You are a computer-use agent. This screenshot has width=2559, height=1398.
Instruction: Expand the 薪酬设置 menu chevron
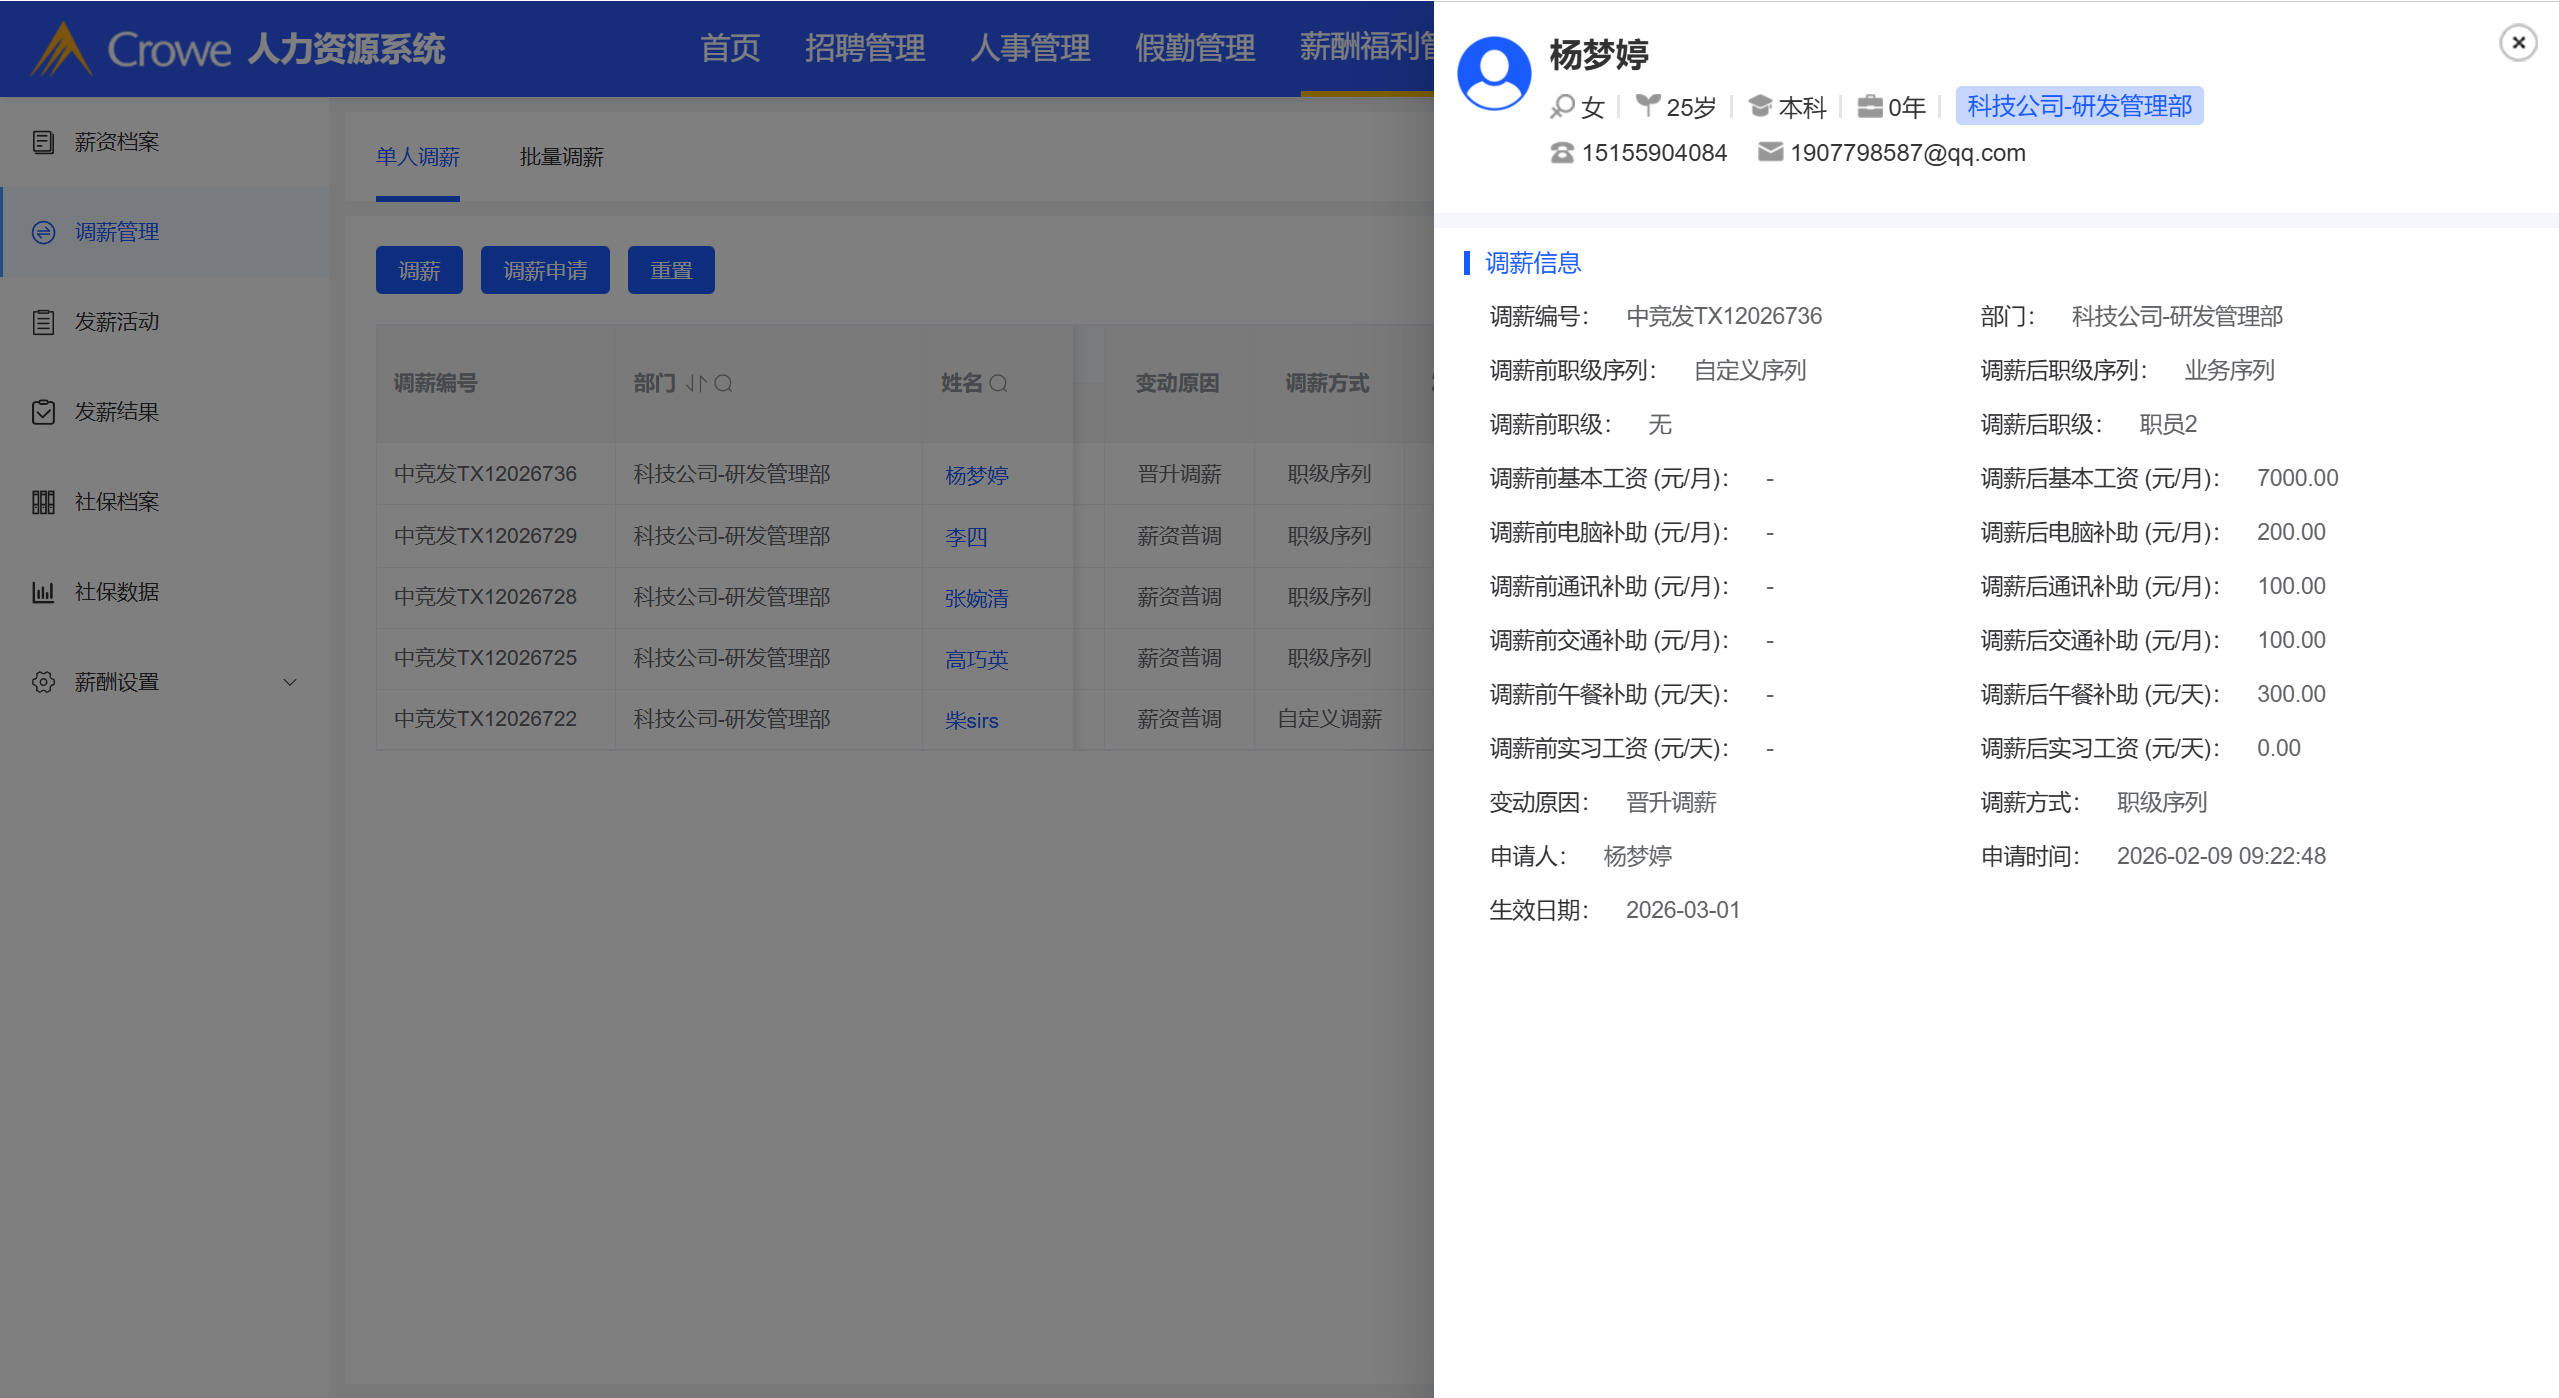tap(290, 682)
